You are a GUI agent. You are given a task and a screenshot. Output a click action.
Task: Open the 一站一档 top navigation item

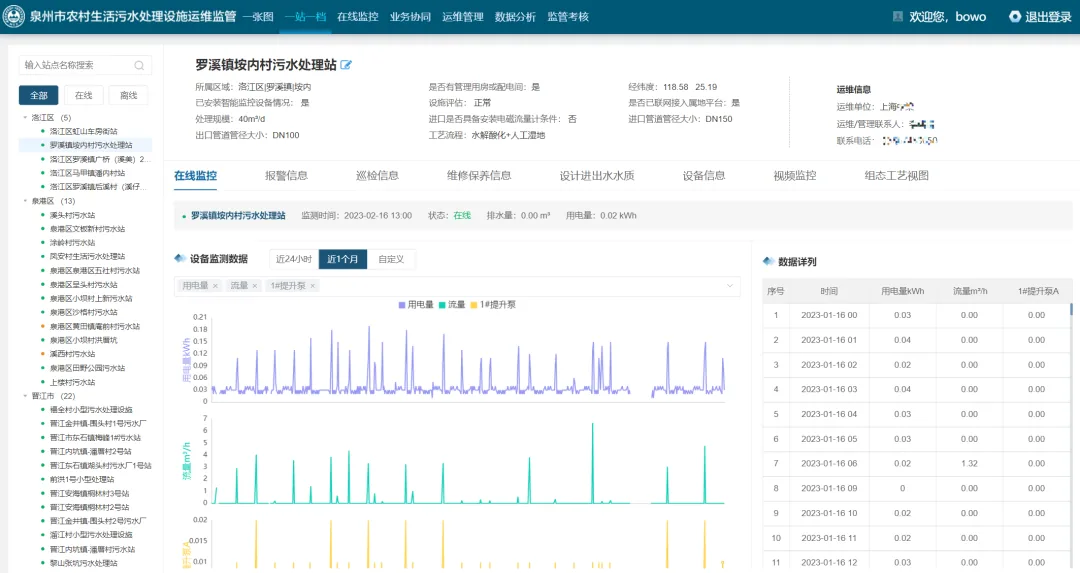pyautogui.click(x=305, y=17)
